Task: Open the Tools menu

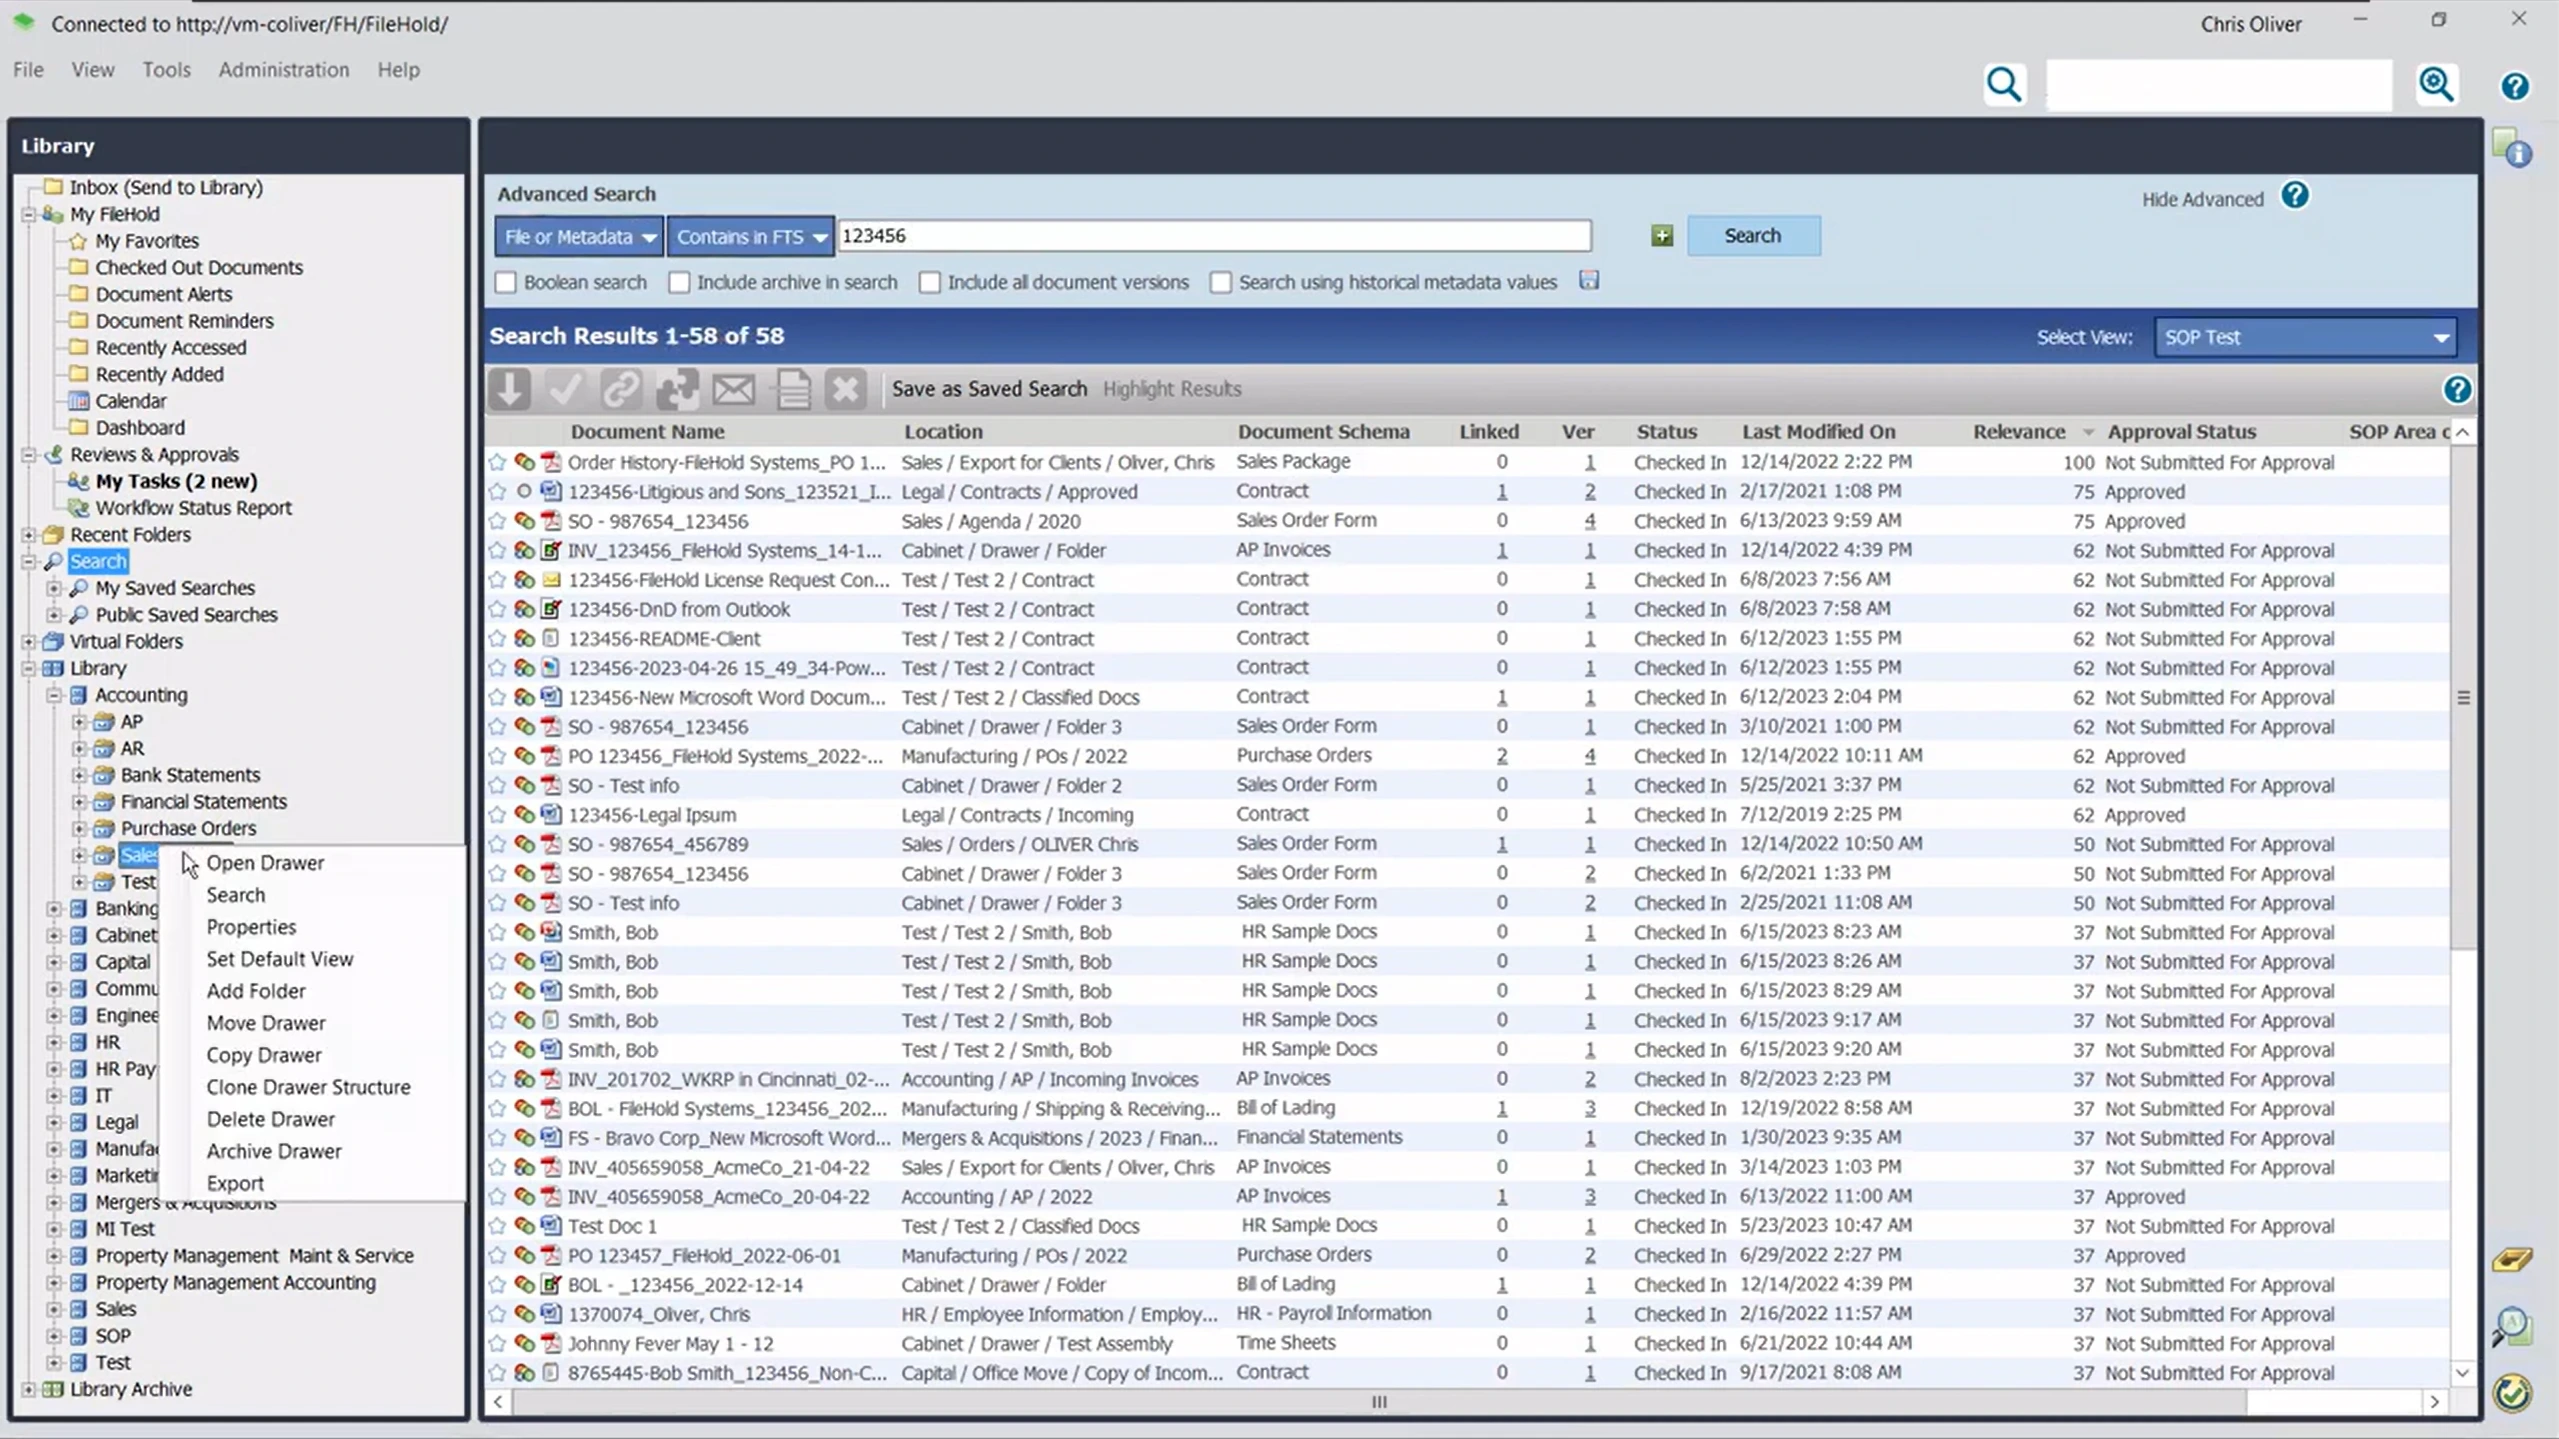Action: [x=166, y=70]
